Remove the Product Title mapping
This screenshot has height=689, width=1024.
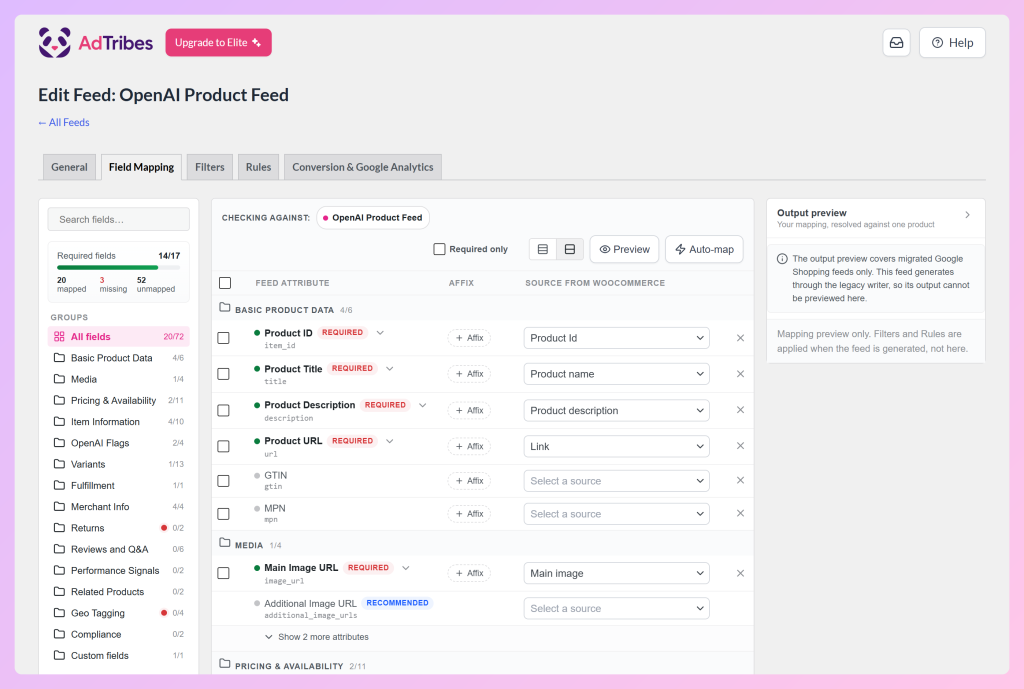tap(740, 374)
